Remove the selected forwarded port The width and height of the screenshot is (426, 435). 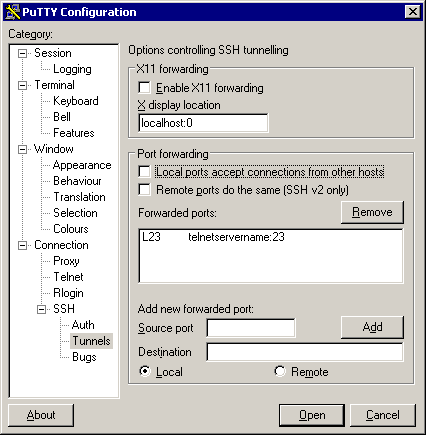tap(372, 212)
